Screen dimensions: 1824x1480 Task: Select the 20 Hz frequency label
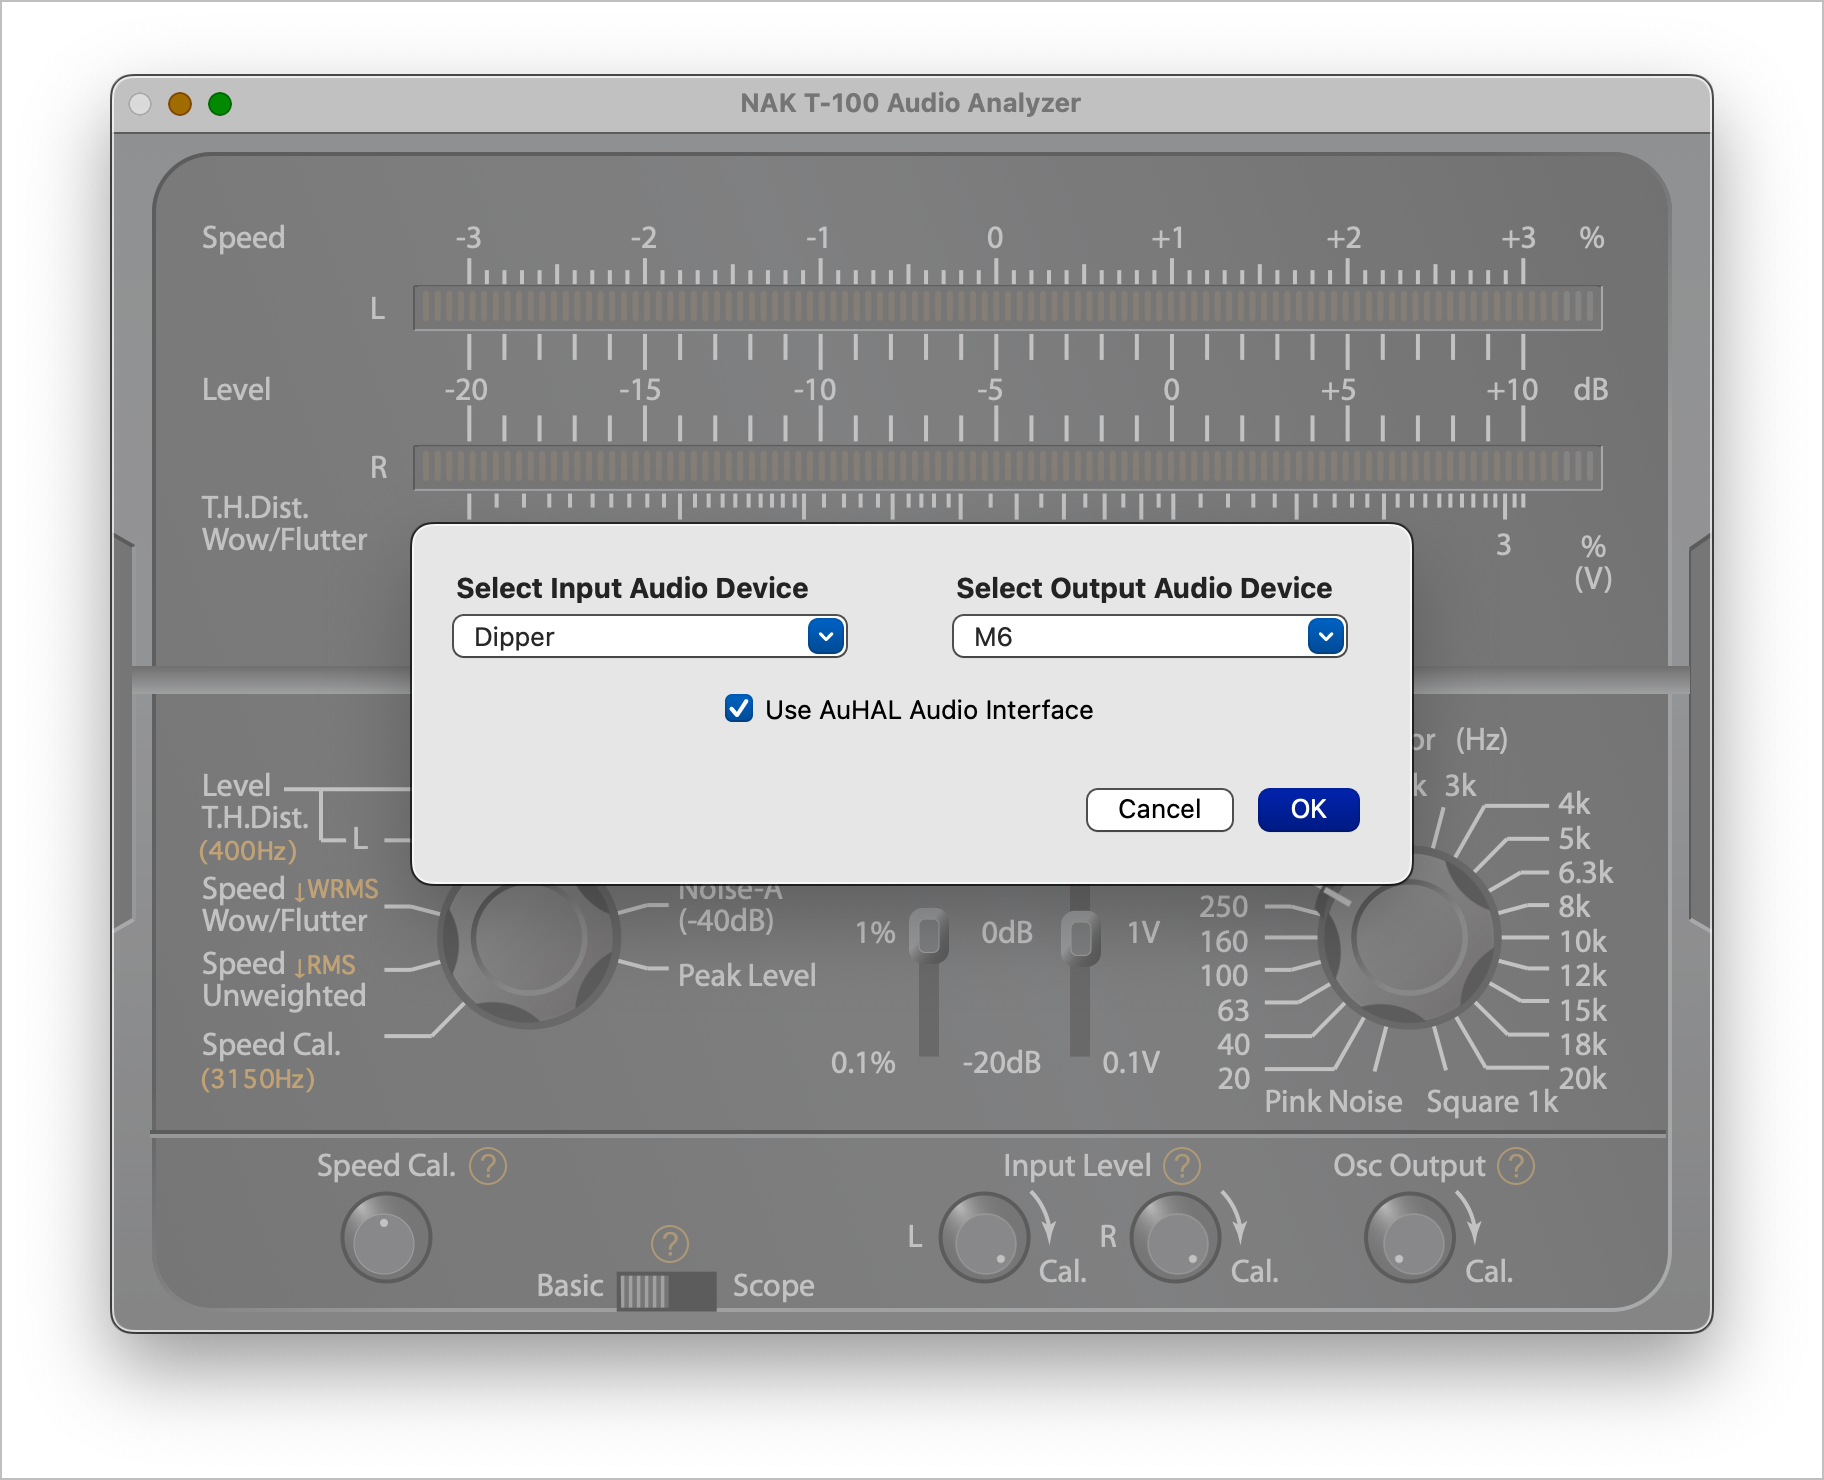coord(1233,1078)
